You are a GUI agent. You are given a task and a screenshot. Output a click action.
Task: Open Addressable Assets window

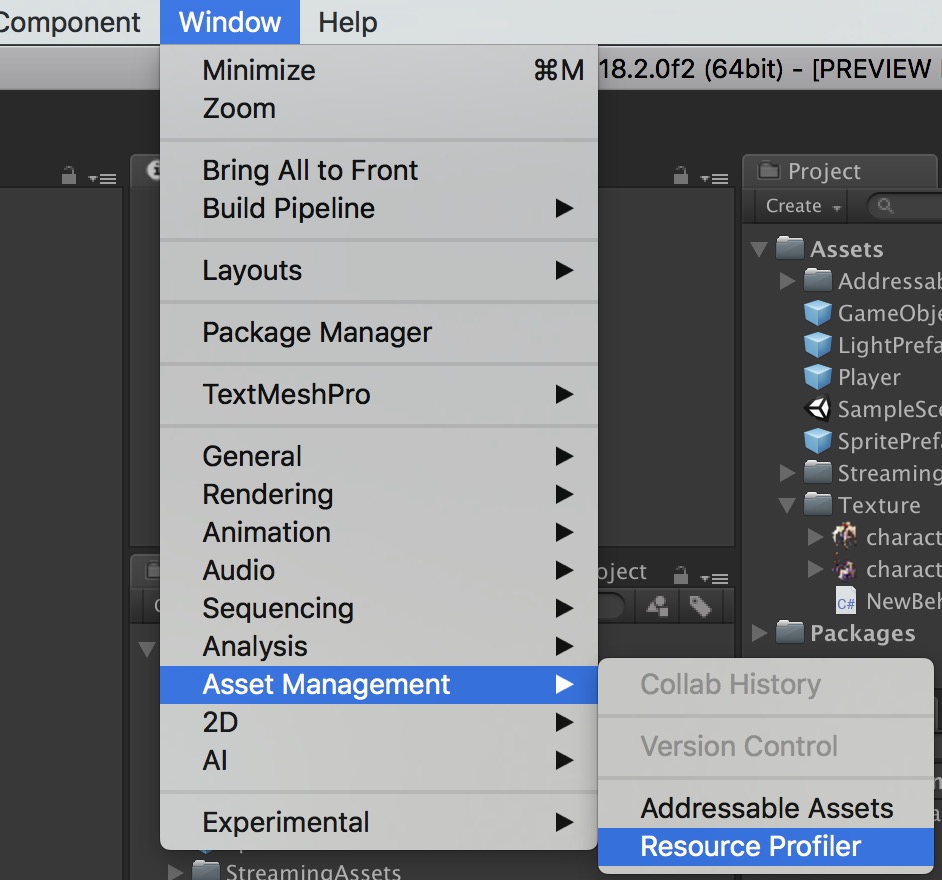coord(766,808)
